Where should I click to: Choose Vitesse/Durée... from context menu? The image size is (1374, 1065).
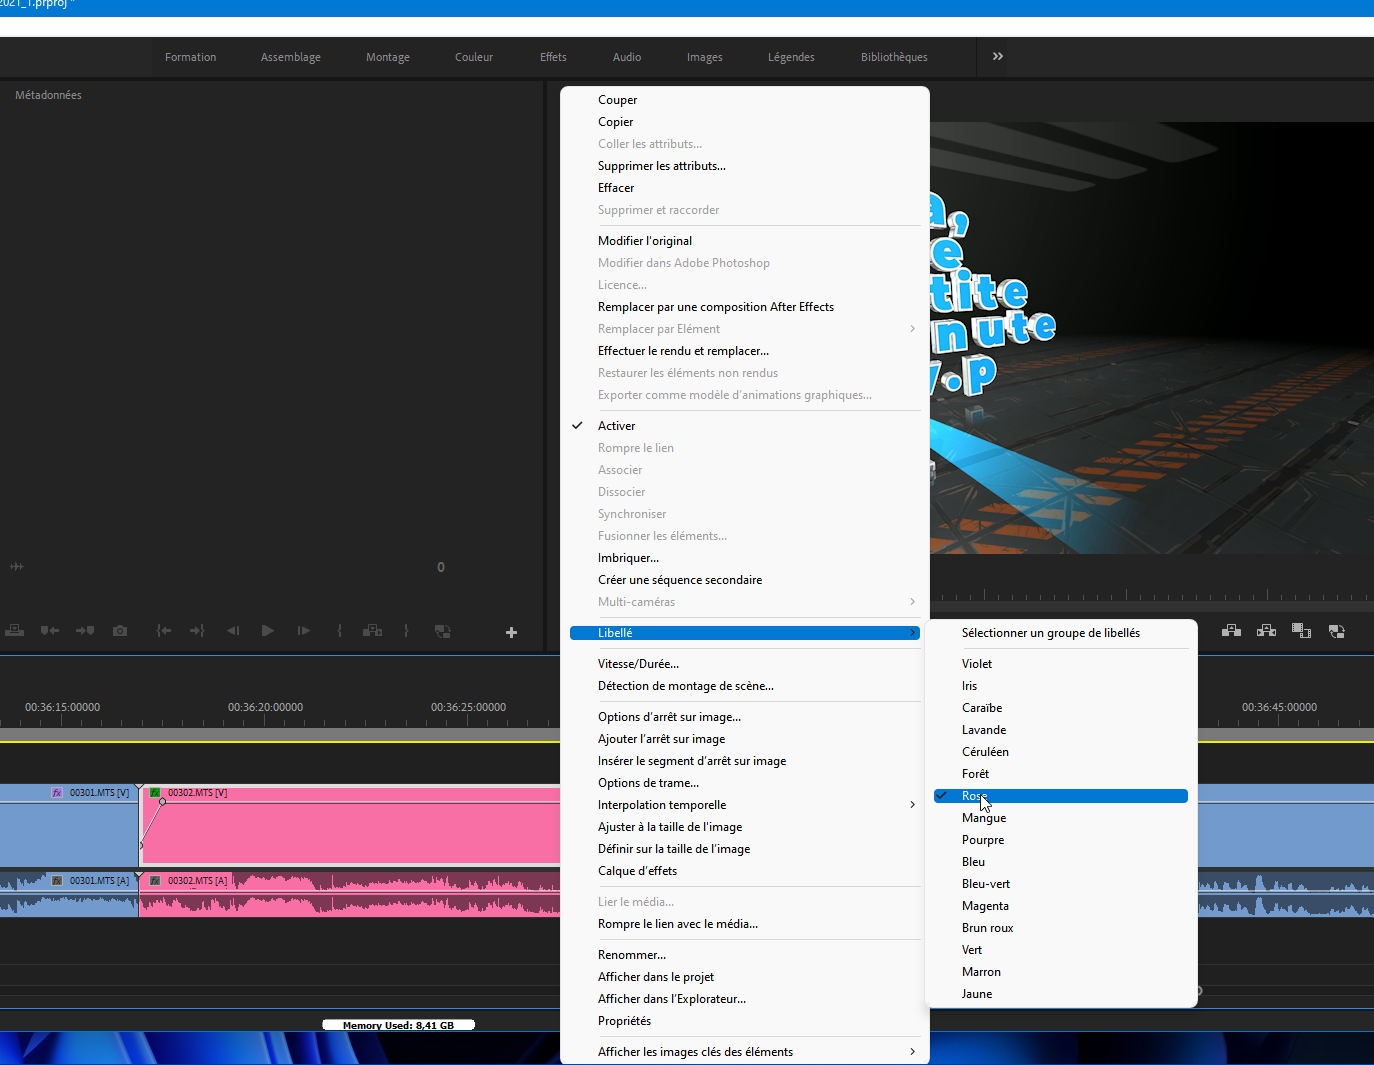pos(638,664)
